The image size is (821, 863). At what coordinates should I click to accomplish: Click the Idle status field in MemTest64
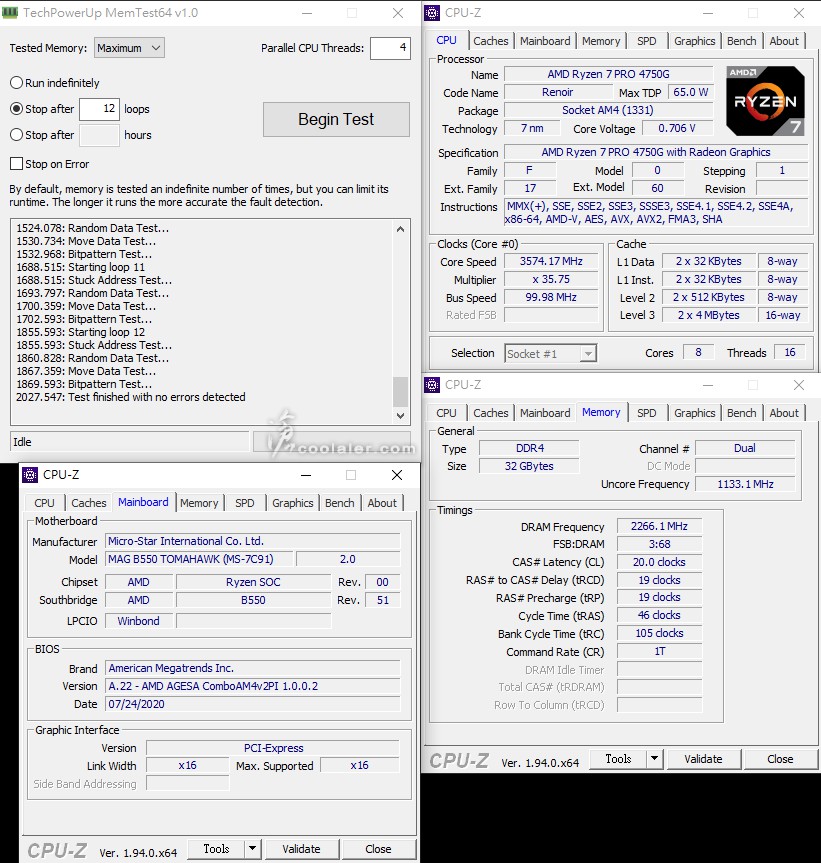tap(129, 442)
